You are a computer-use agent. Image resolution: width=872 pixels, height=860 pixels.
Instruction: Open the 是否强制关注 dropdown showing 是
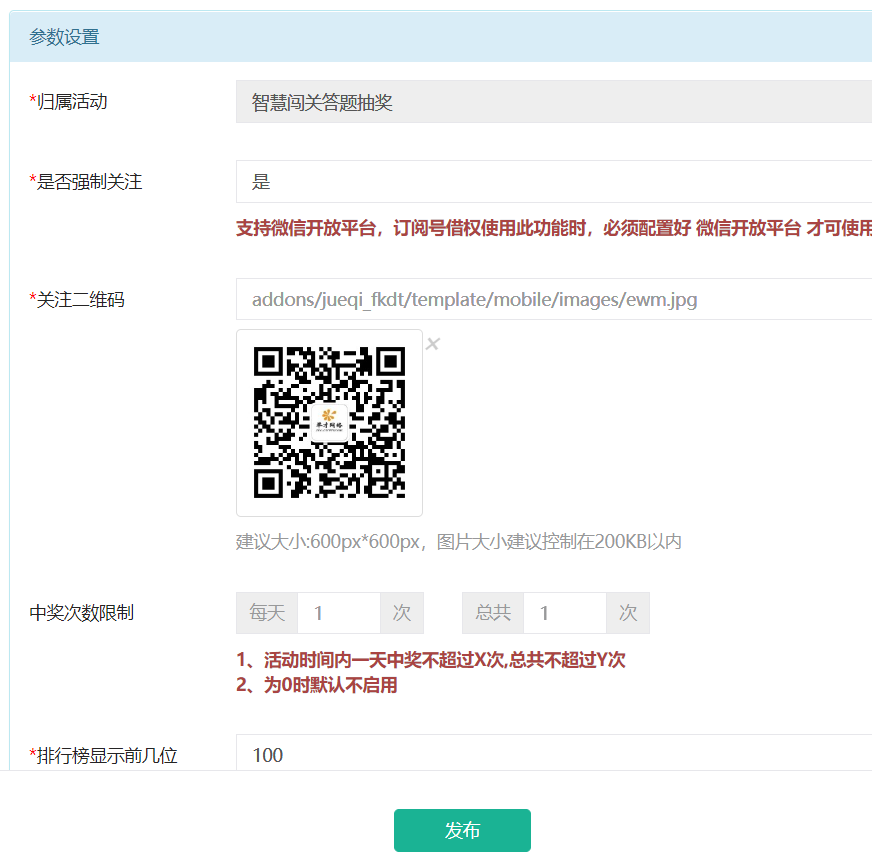tap(554, 181)
